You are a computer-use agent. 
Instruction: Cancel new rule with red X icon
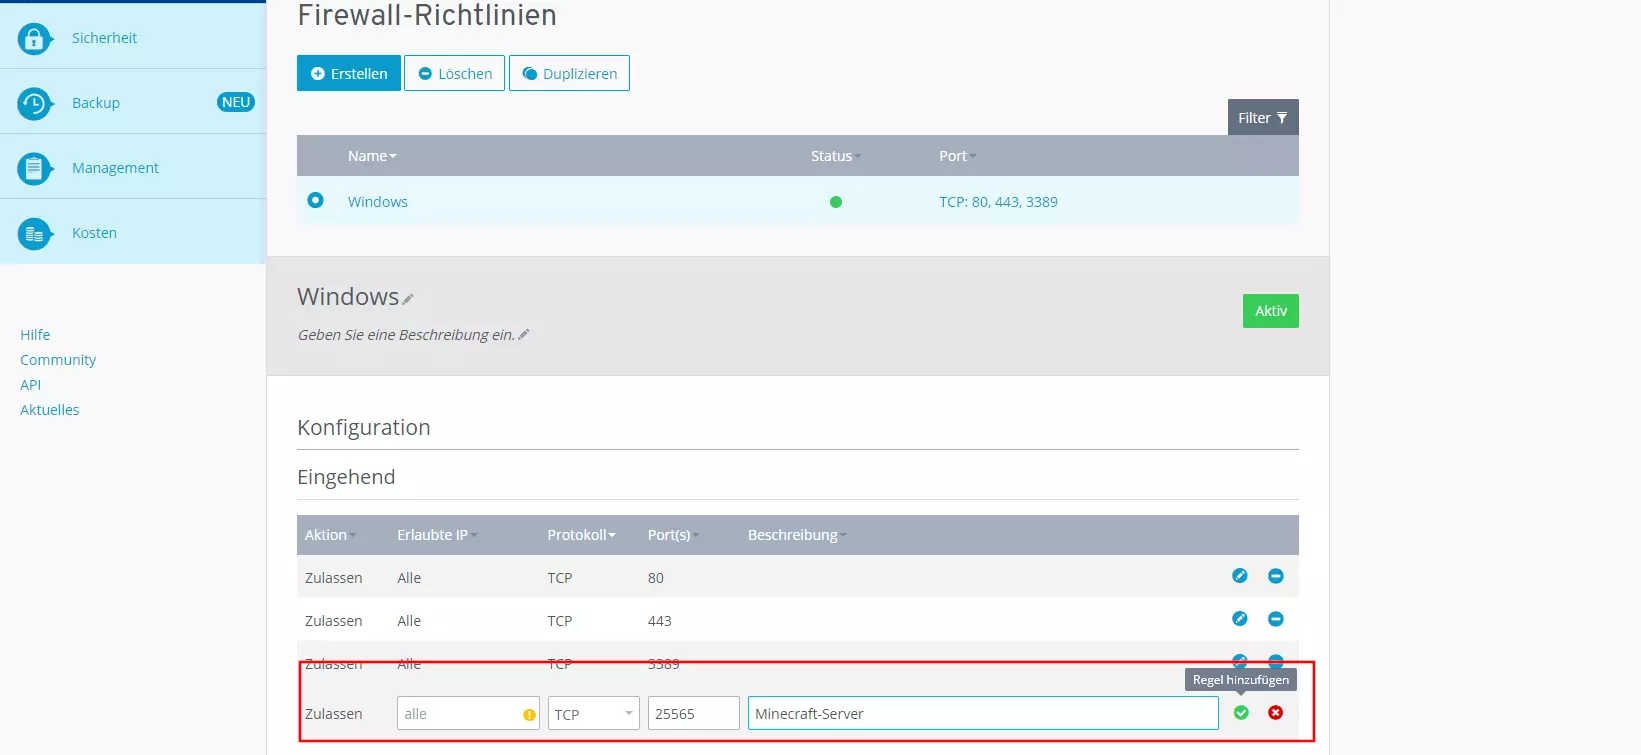point(1275,713)
